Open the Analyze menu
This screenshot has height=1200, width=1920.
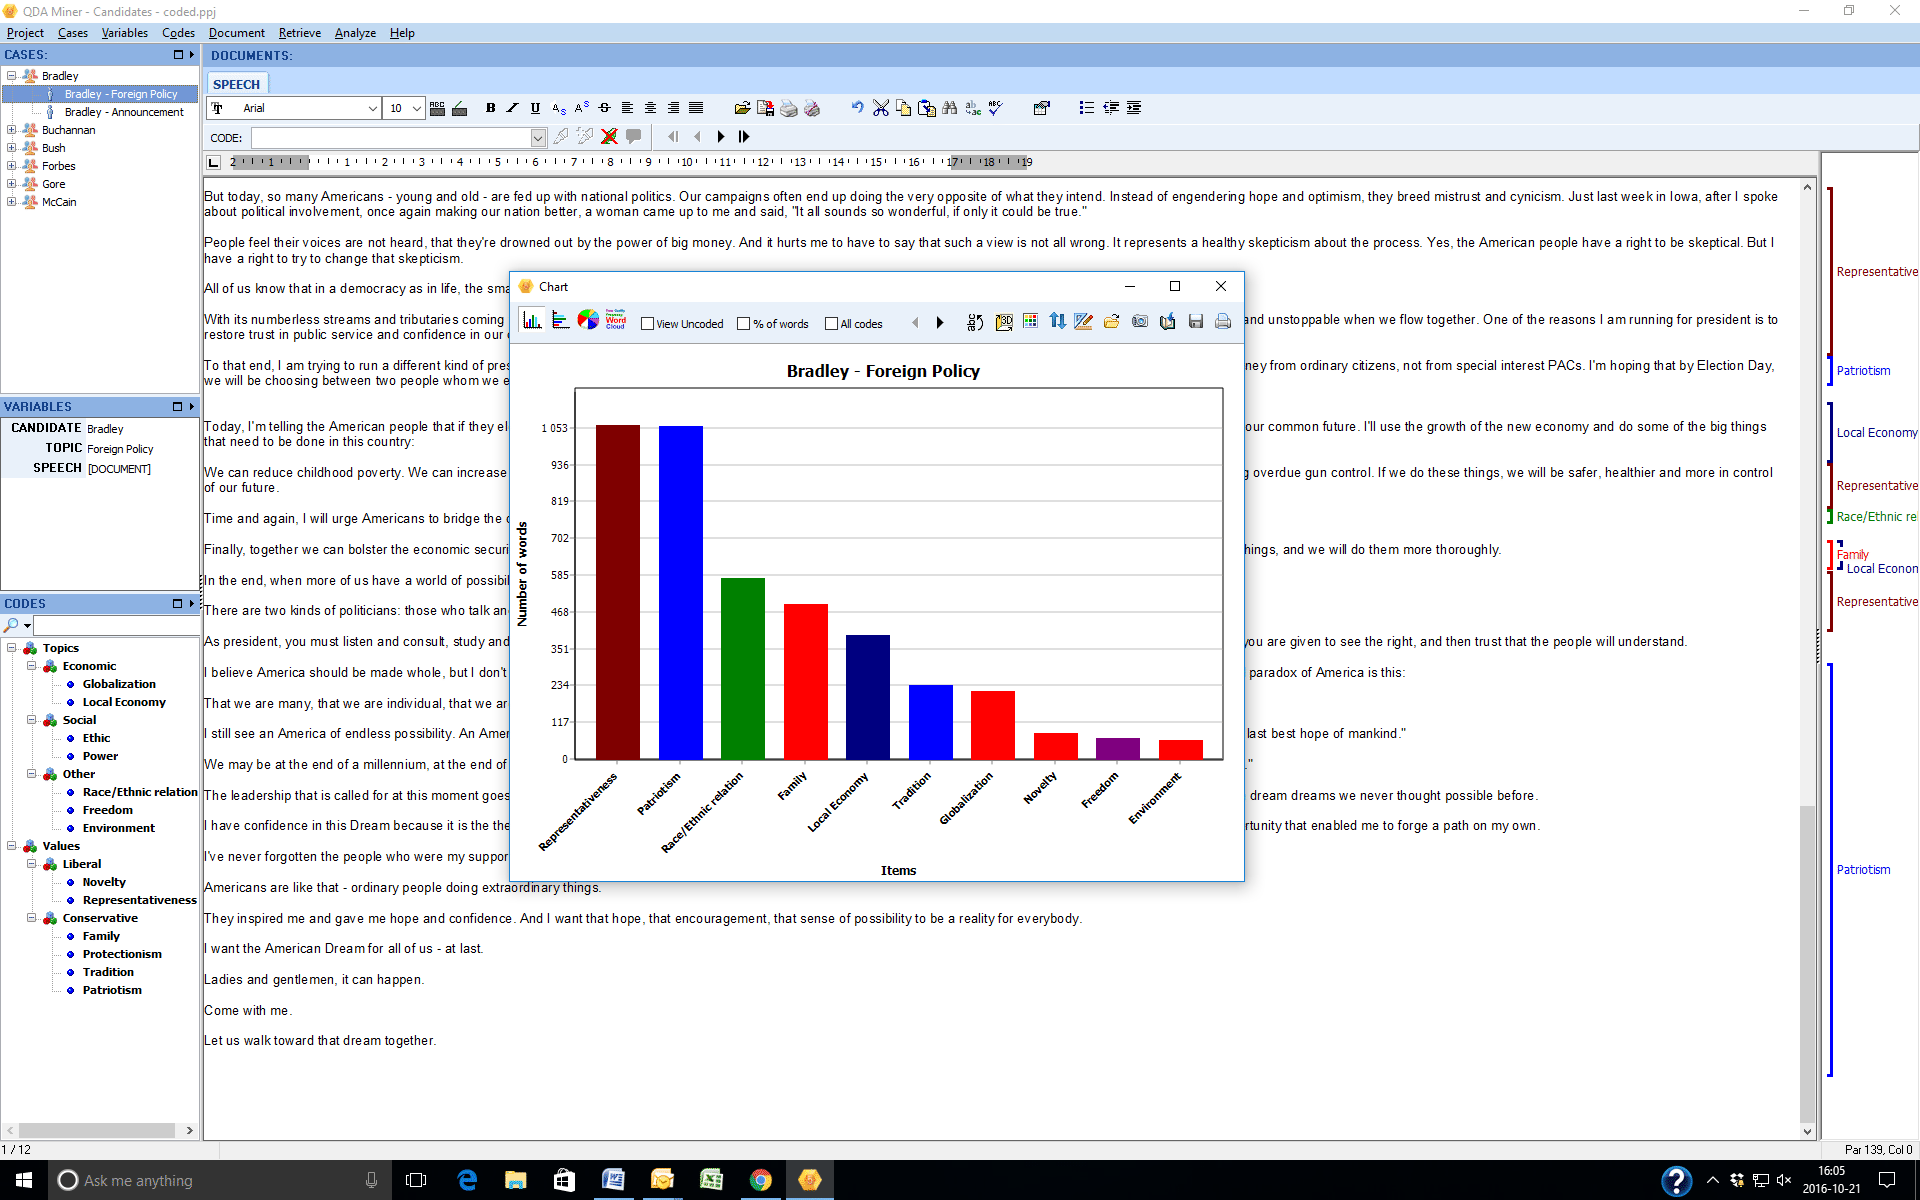[355, 33]
